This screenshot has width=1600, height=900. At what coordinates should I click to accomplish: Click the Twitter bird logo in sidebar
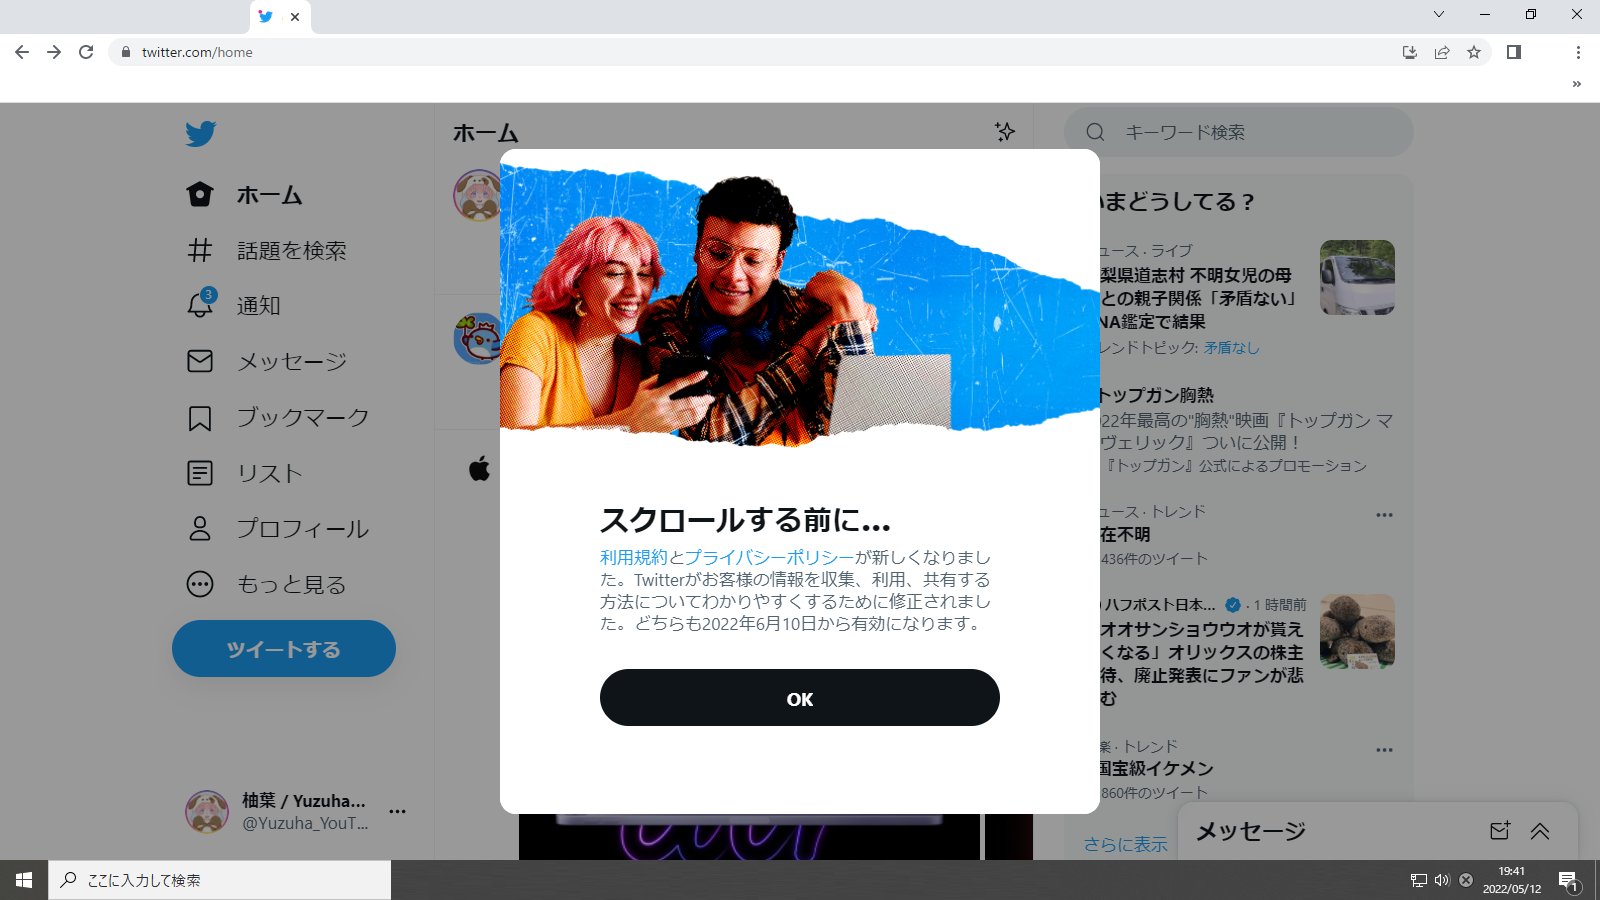(201, 133)
